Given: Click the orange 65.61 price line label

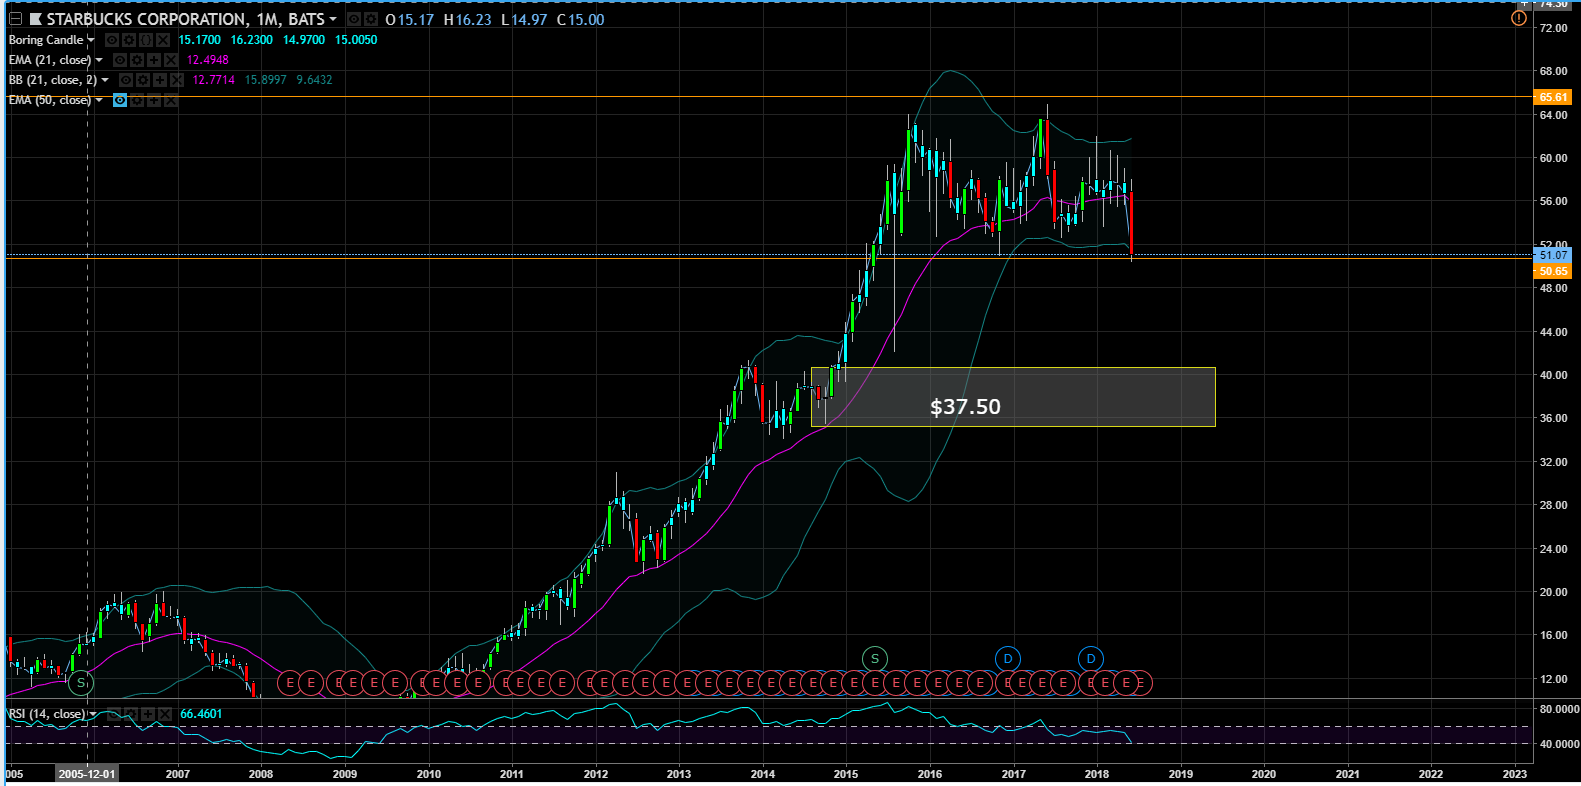Looking at the screenshot, I should click(x=1553, y=97).
